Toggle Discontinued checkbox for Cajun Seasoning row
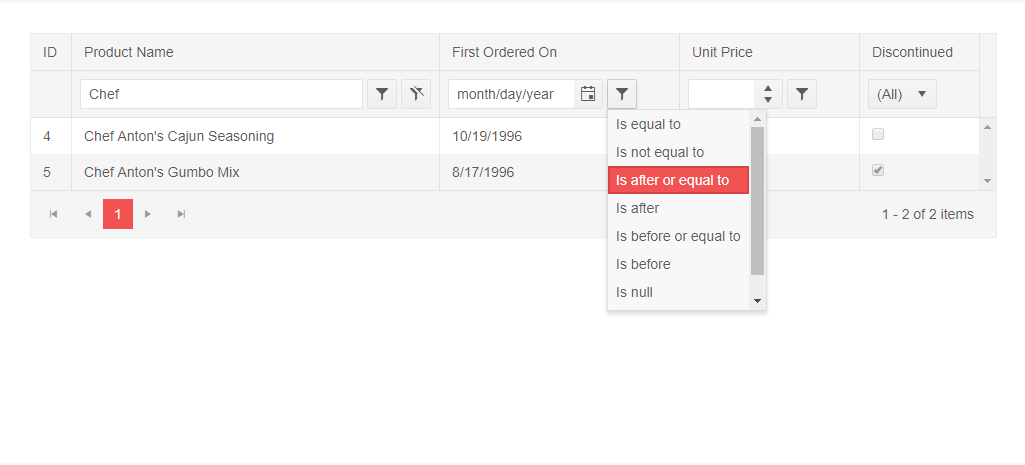Screen dimensions: 1025x465 pyautogui.click(x=878, y=134)
